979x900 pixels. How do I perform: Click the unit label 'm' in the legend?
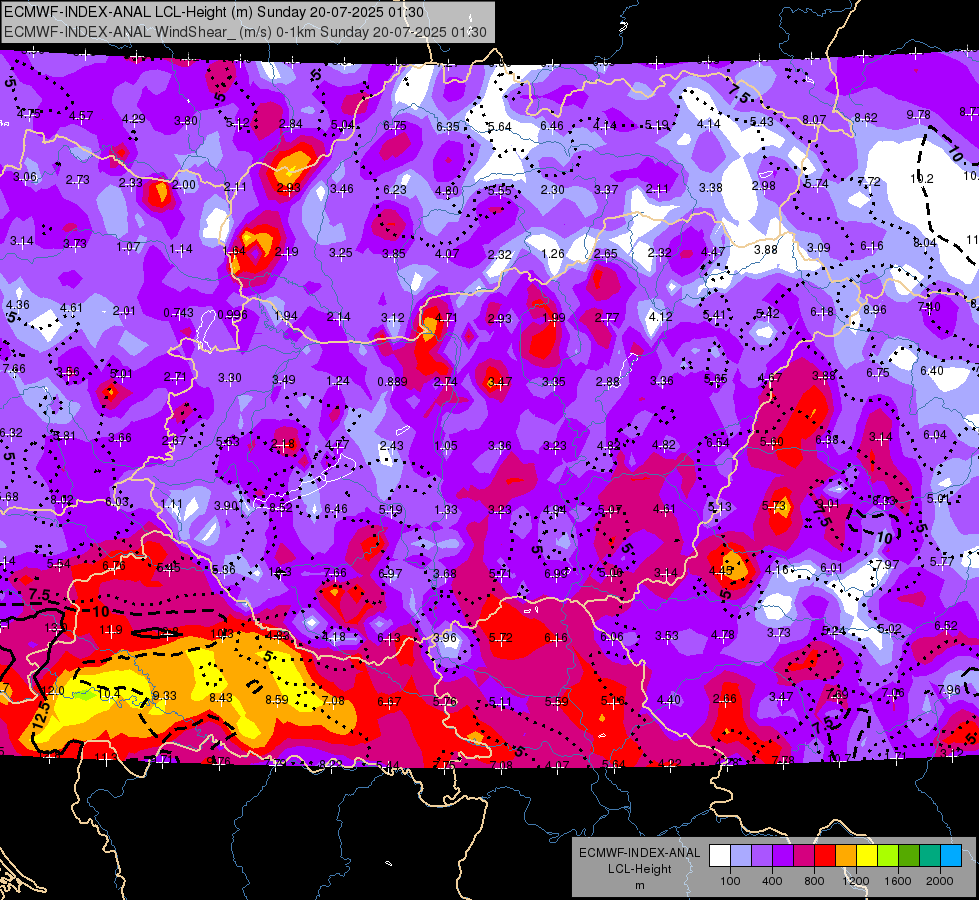pos(640,885)
